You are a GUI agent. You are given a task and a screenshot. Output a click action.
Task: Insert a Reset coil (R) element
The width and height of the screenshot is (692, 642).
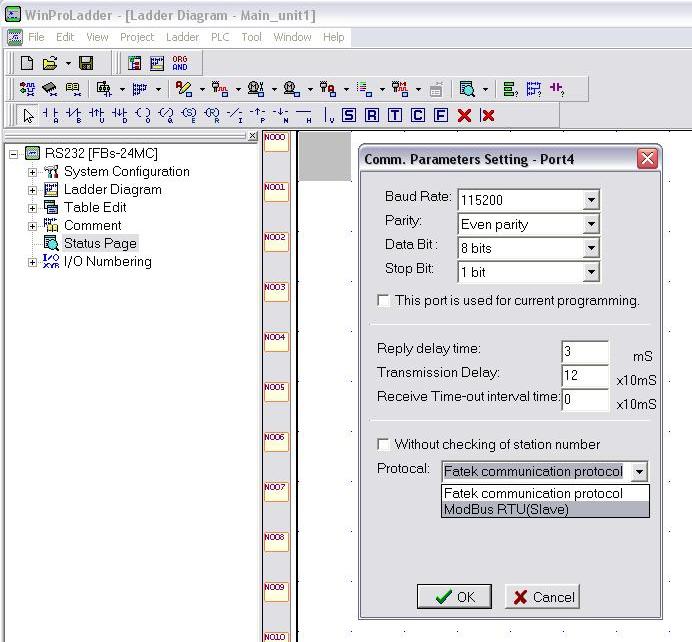[x=212, y=115]
